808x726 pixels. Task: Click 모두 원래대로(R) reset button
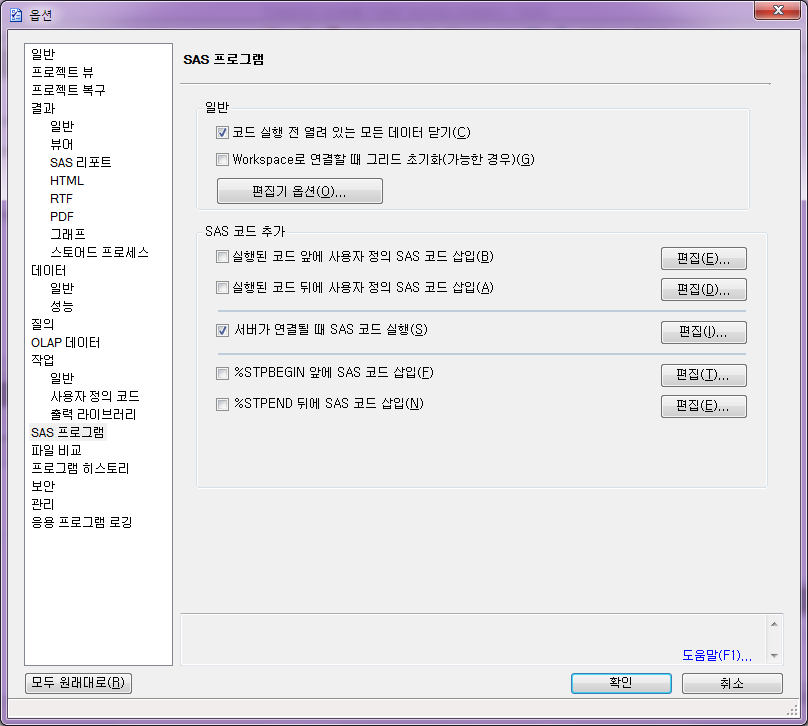78,683
